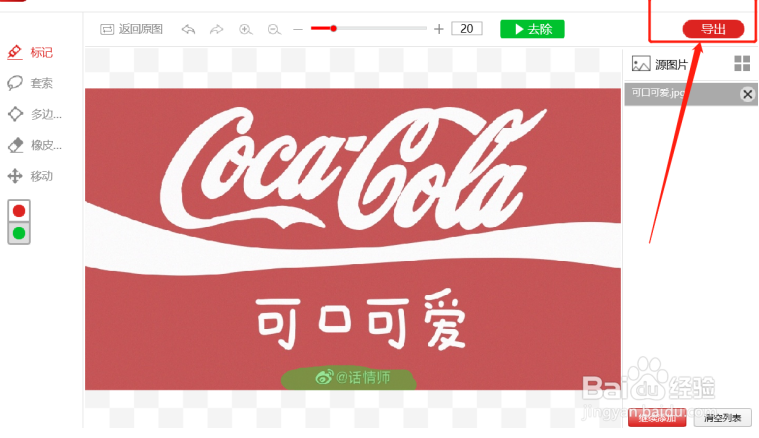759x438 pixels.
Task: Click the brush size slider handle
Action: (x=334, y=29)
